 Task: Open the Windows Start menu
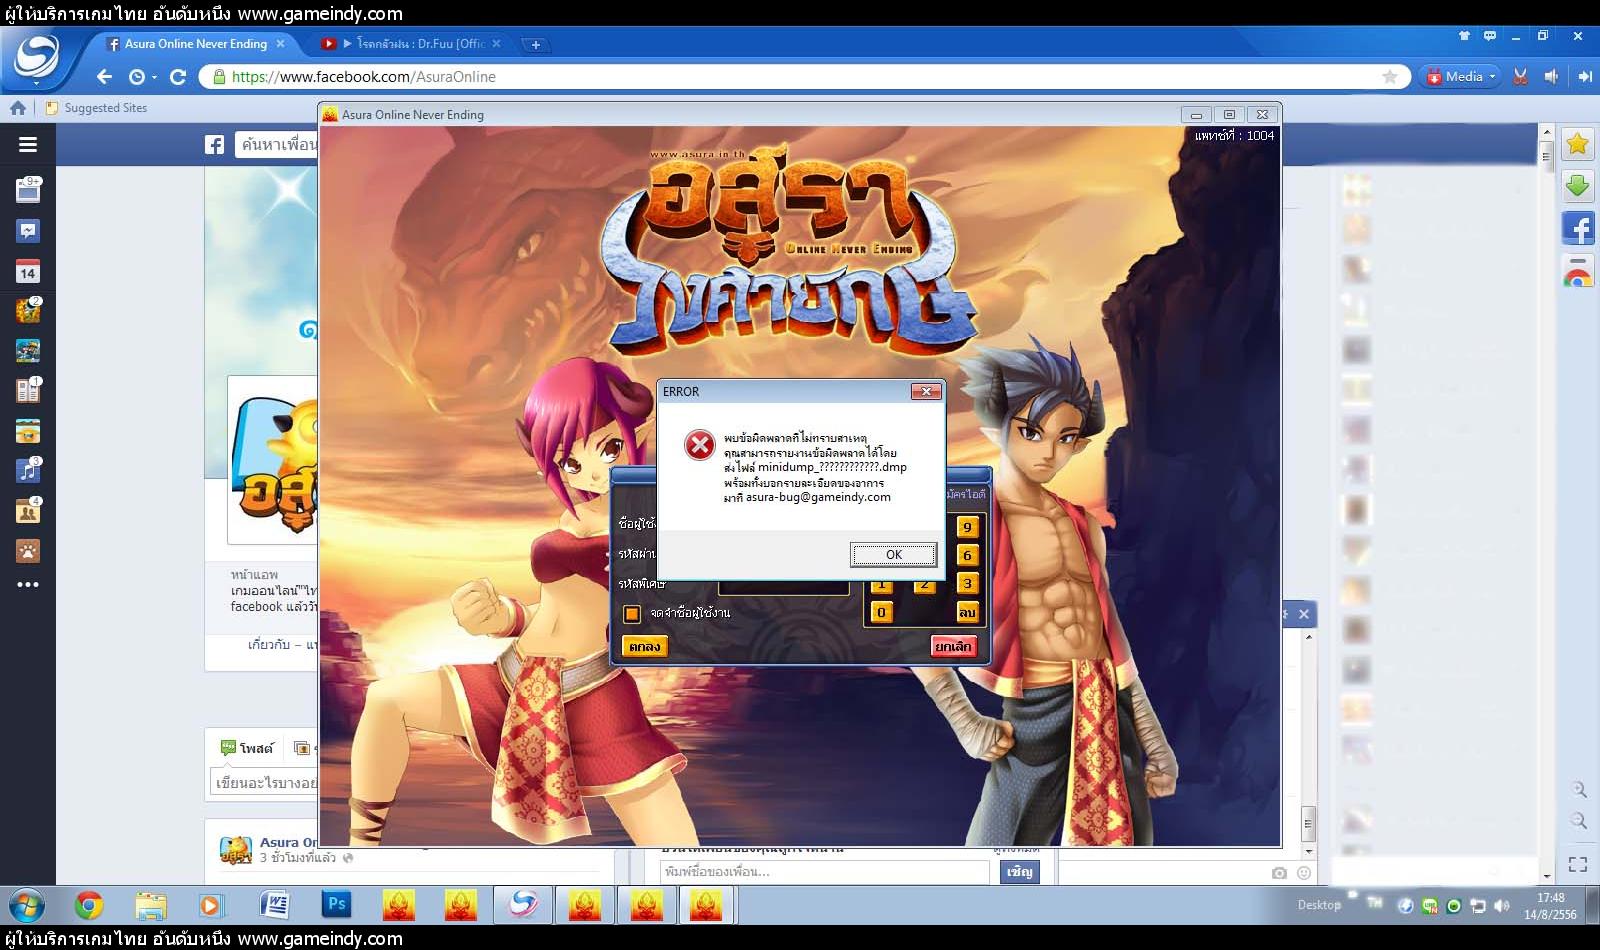click(x=26, y=906)
